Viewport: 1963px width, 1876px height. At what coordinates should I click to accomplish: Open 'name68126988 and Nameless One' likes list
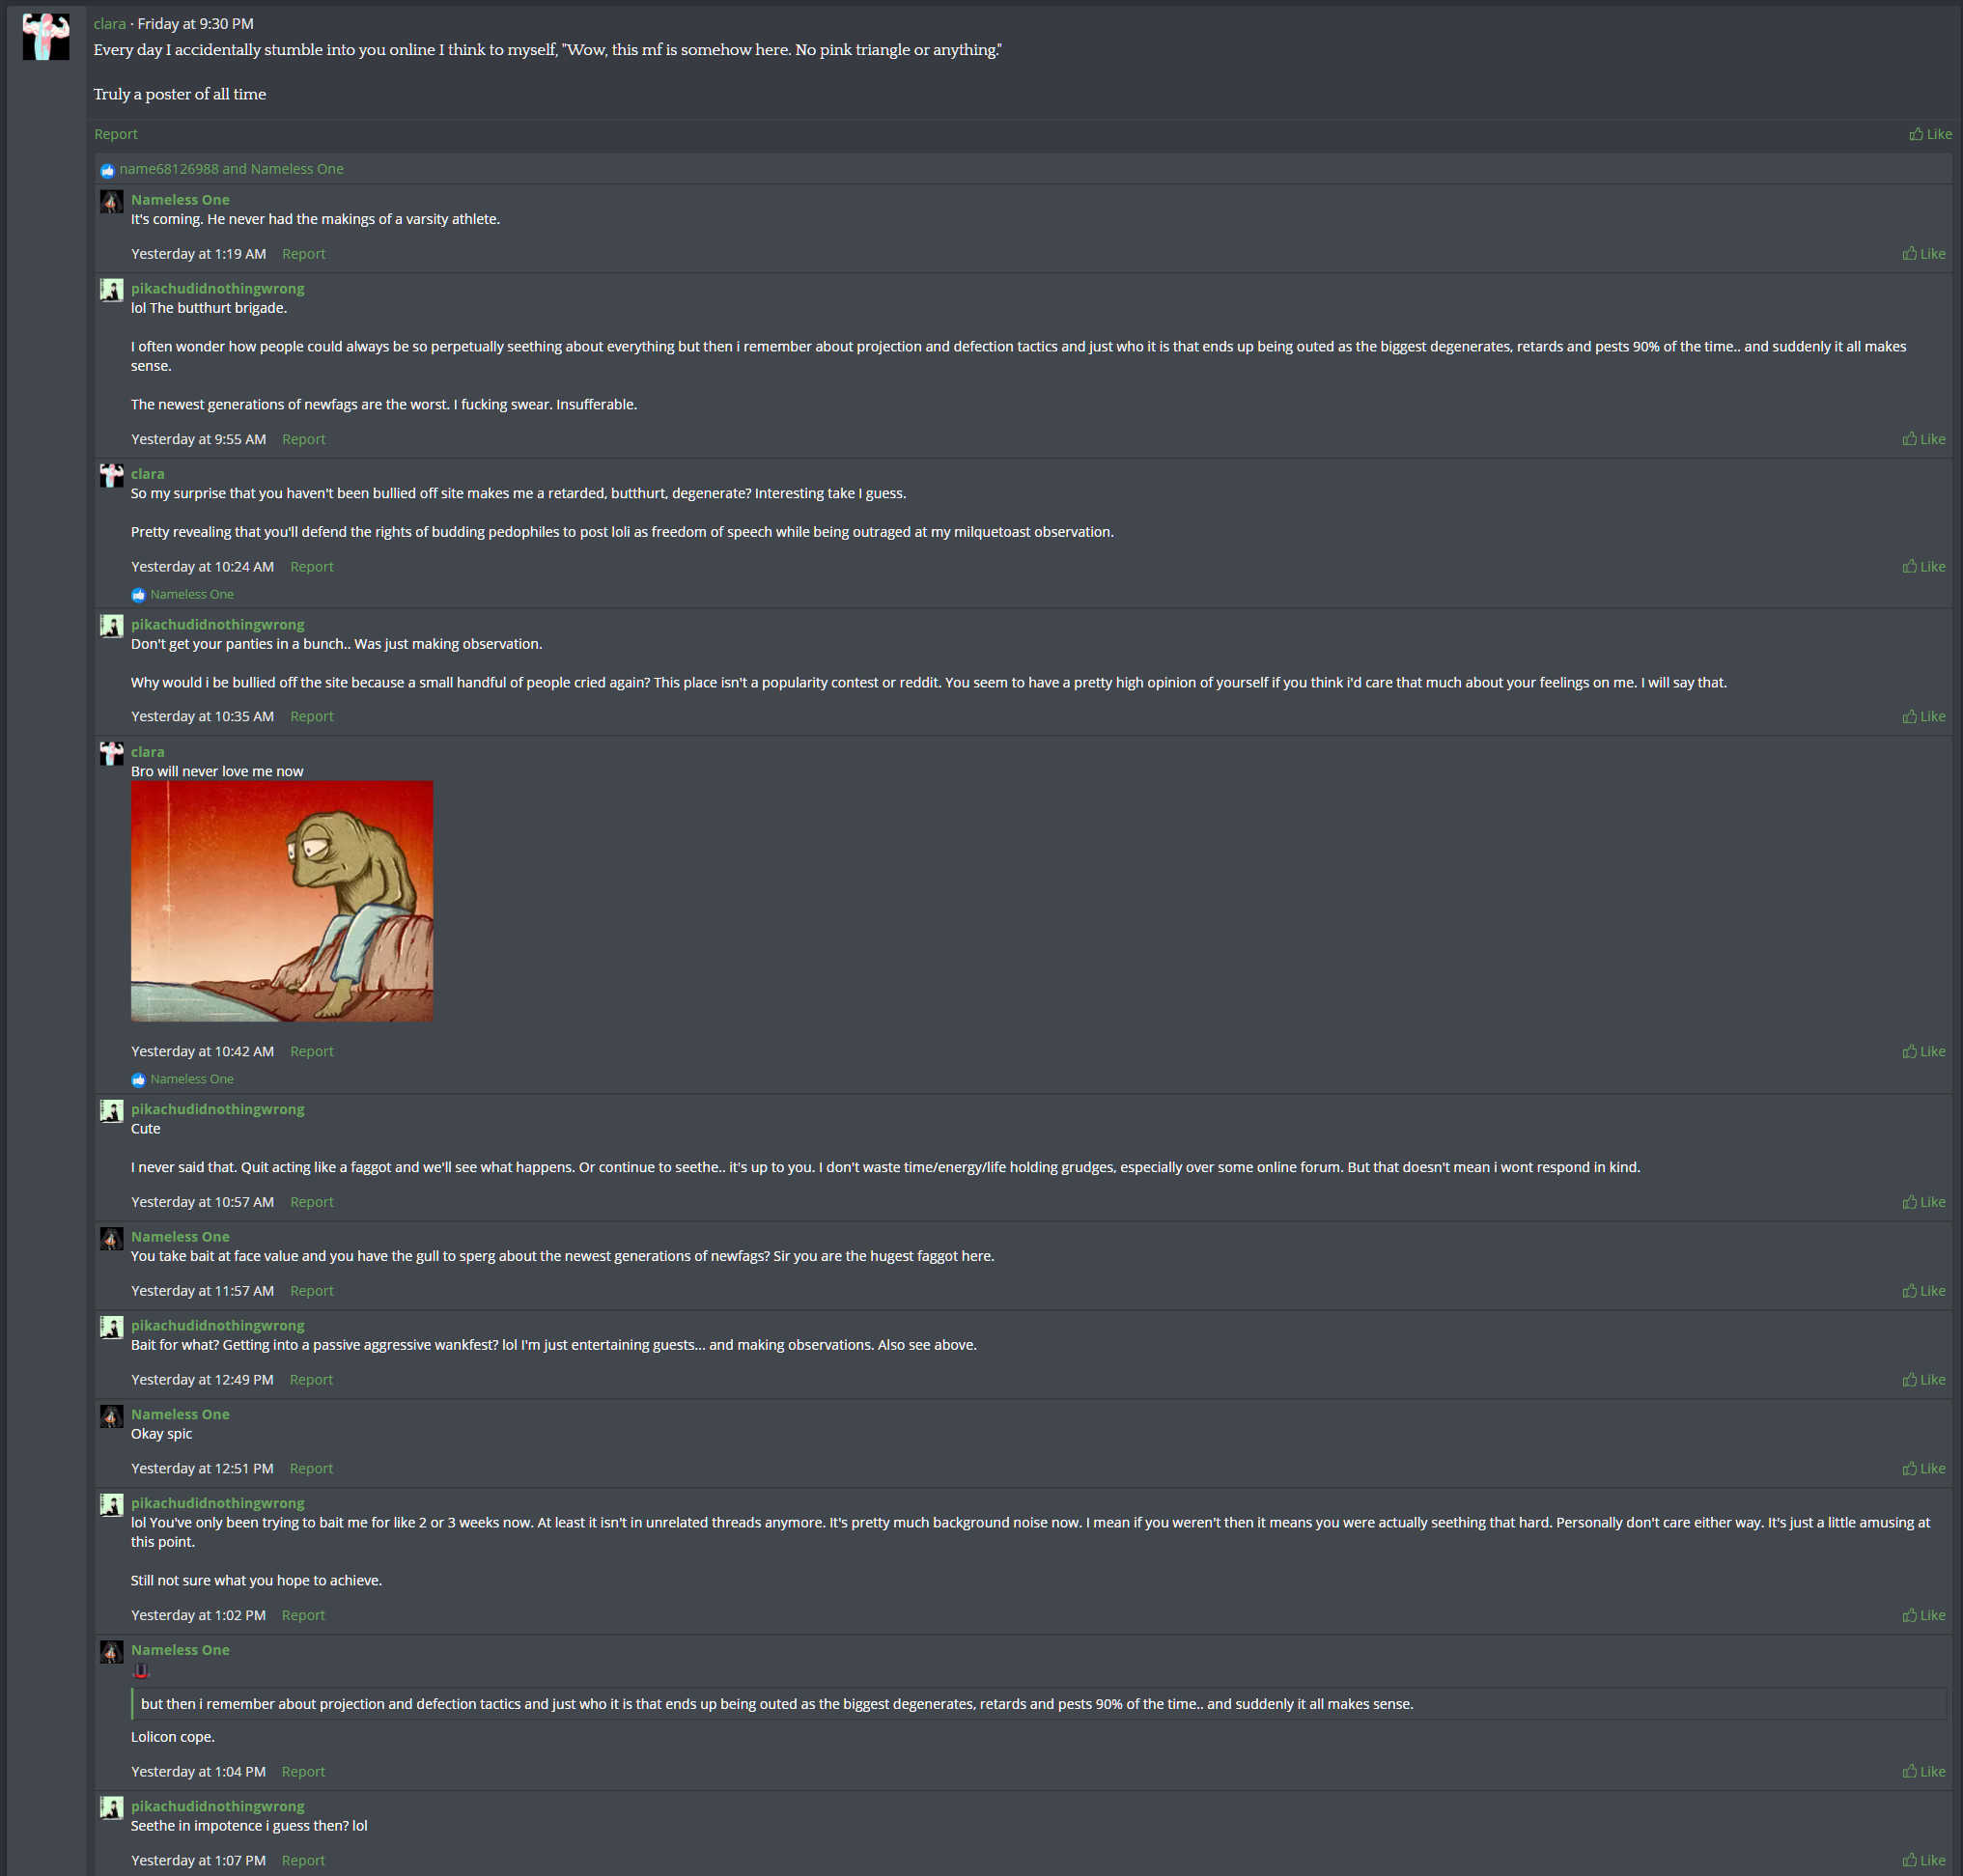(x=231, y=169)
